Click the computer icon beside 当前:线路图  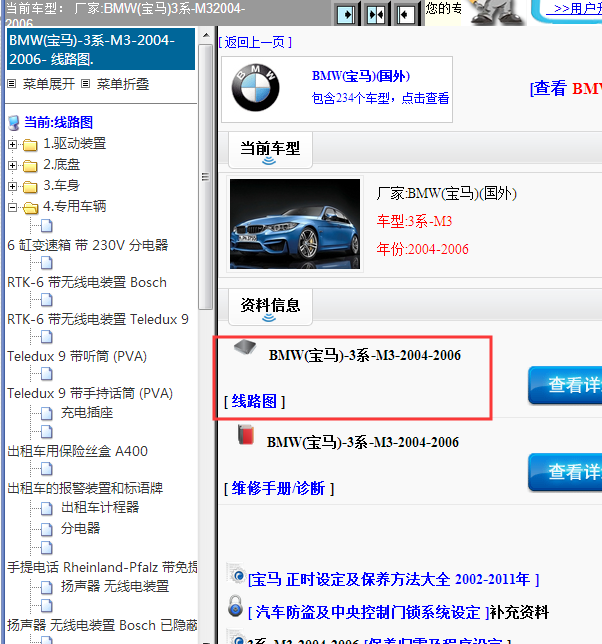pos(14,123)
